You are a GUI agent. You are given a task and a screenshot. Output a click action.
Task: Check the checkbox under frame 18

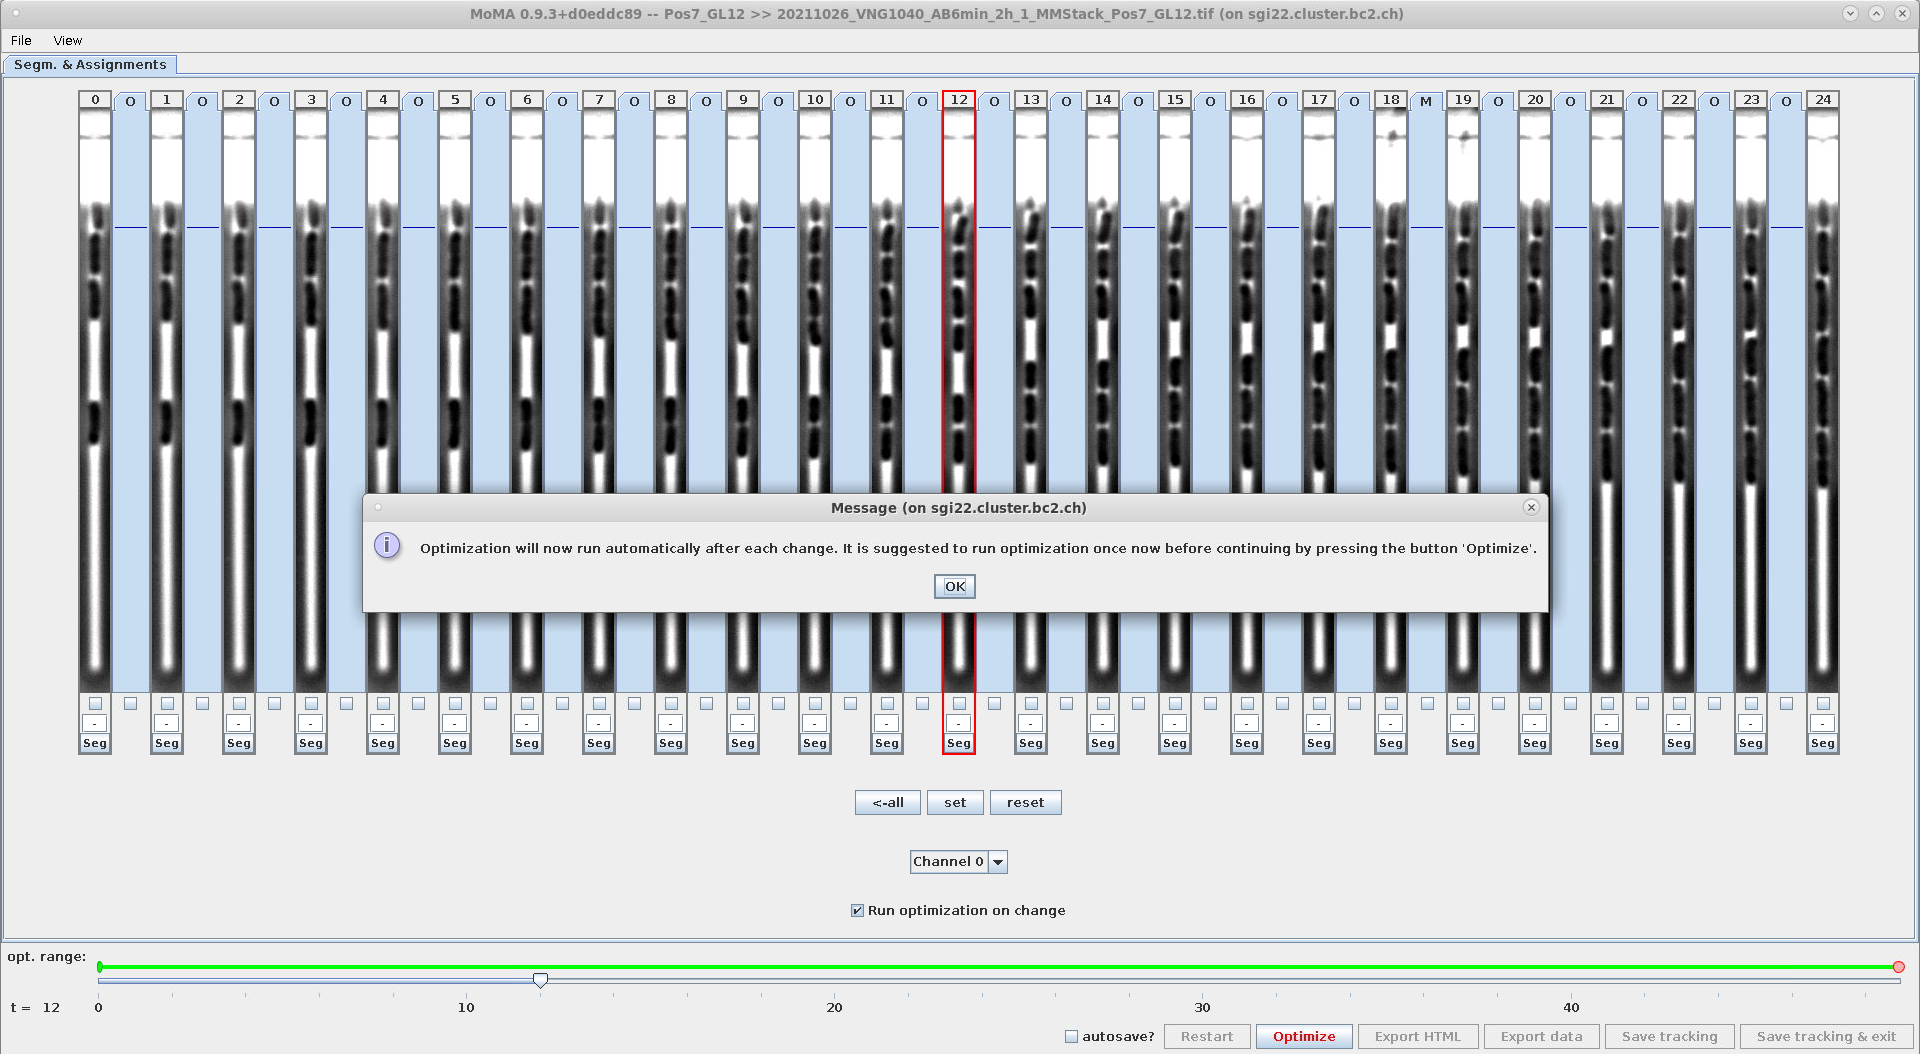click(1391, 703)
